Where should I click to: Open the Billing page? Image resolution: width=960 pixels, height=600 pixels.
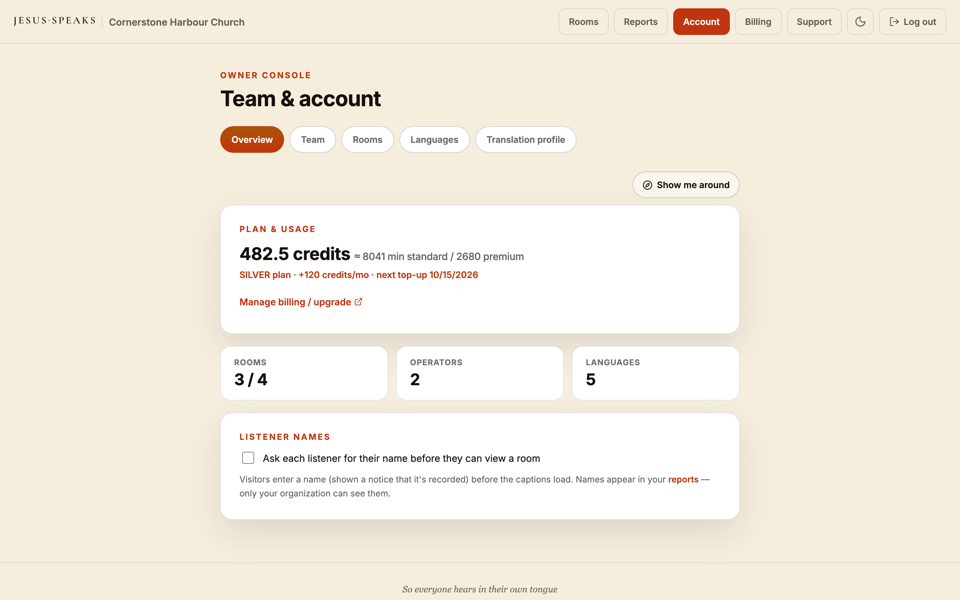tap(758, 21)
